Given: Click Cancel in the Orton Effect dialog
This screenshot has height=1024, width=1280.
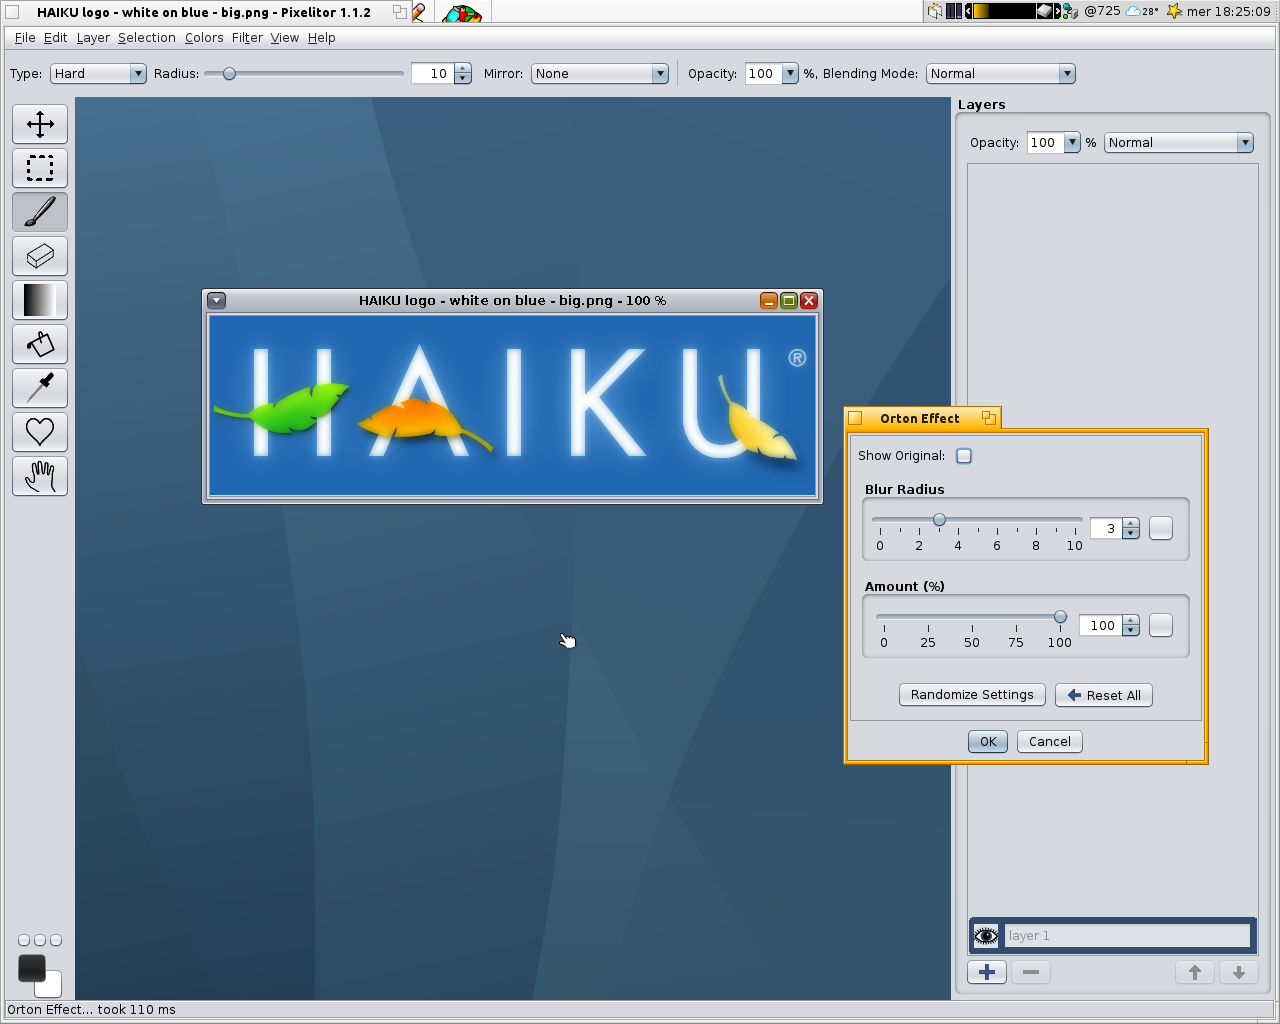Looking at the screenshot, I should (1050, 742).
